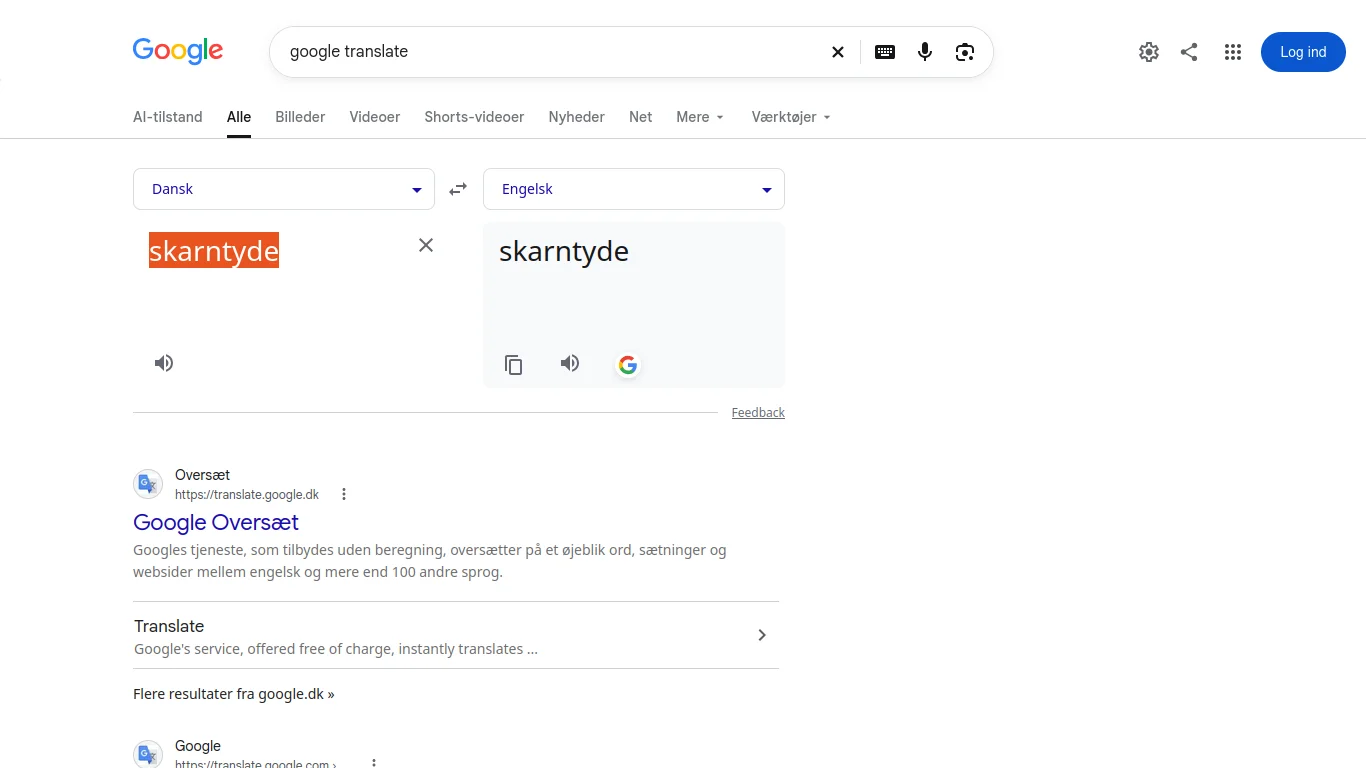
Task: Open the Google Oversæt result link
Action: tap(216, 522)
